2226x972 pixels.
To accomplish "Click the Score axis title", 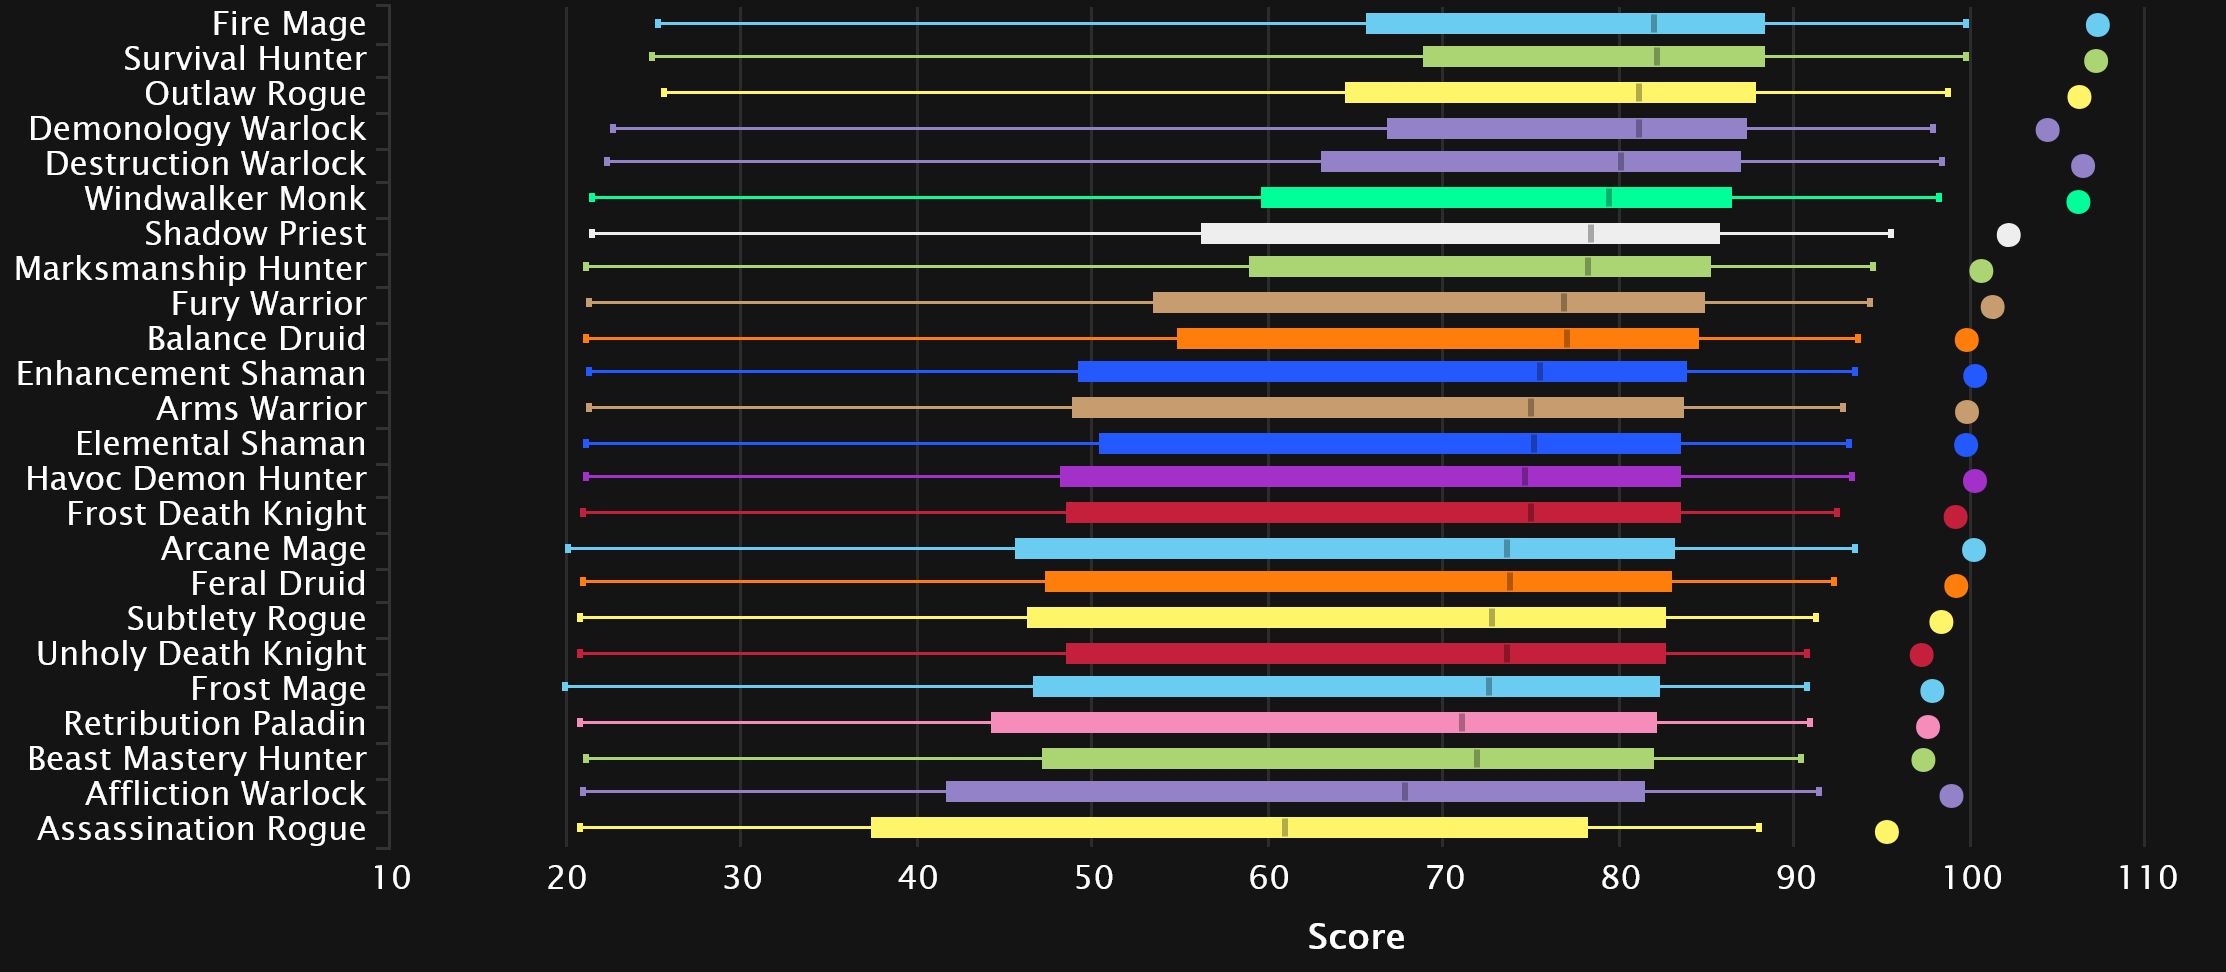I will (1356, 937).
